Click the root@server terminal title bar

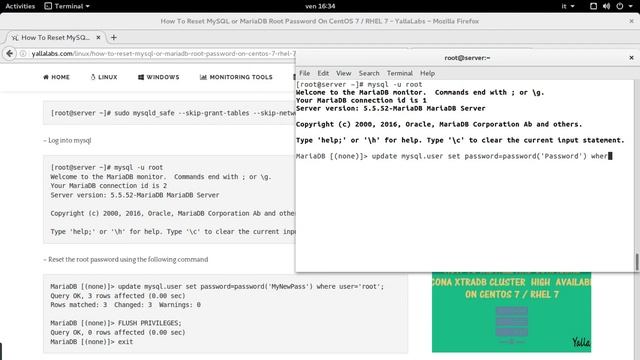click(467, 58)
